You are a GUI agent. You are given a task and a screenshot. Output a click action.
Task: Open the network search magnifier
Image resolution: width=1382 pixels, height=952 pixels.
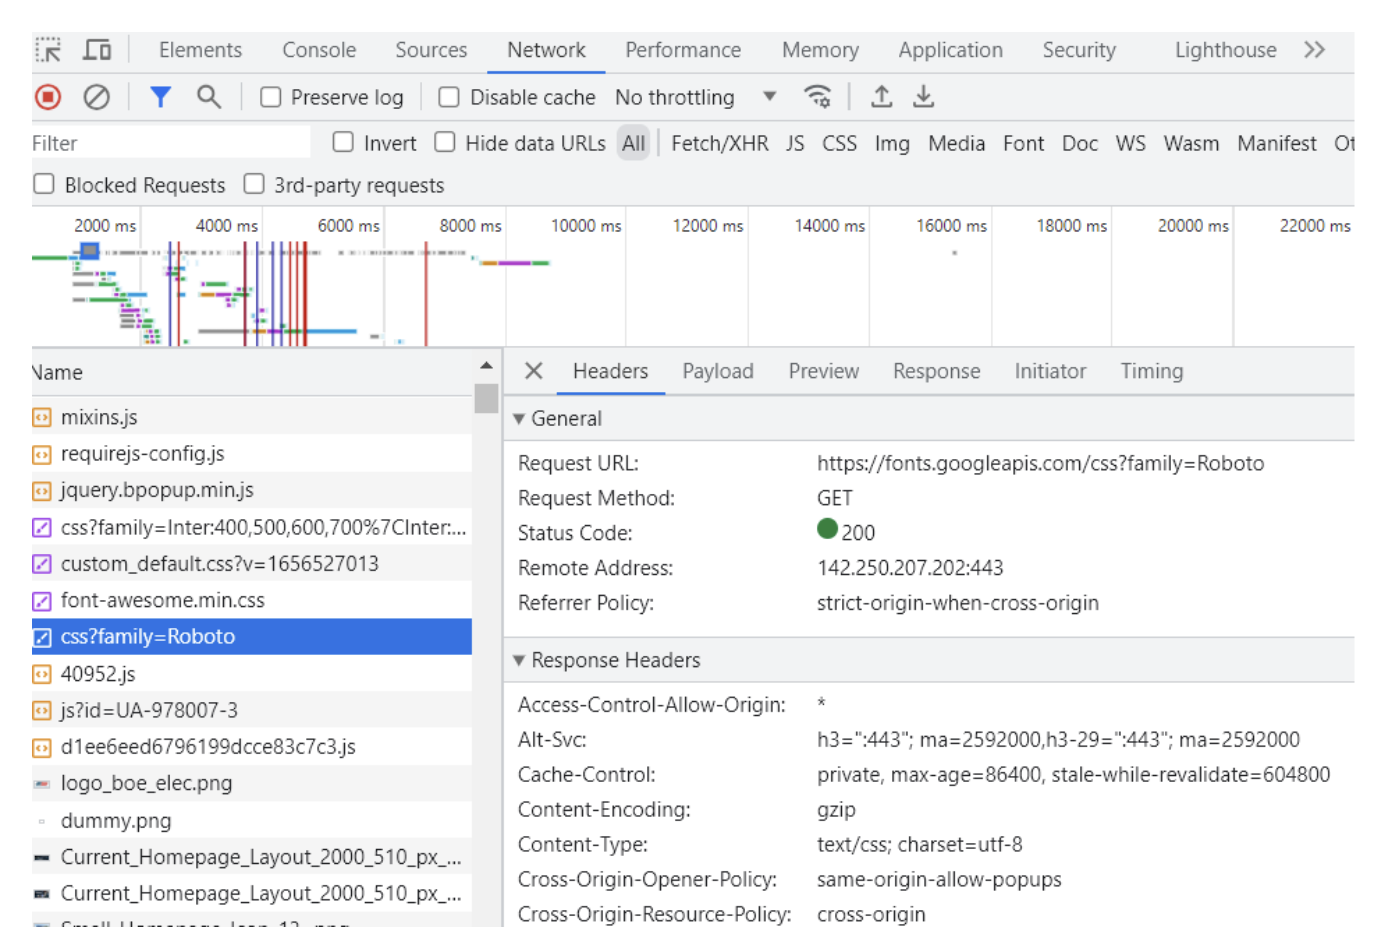(208, 97)
